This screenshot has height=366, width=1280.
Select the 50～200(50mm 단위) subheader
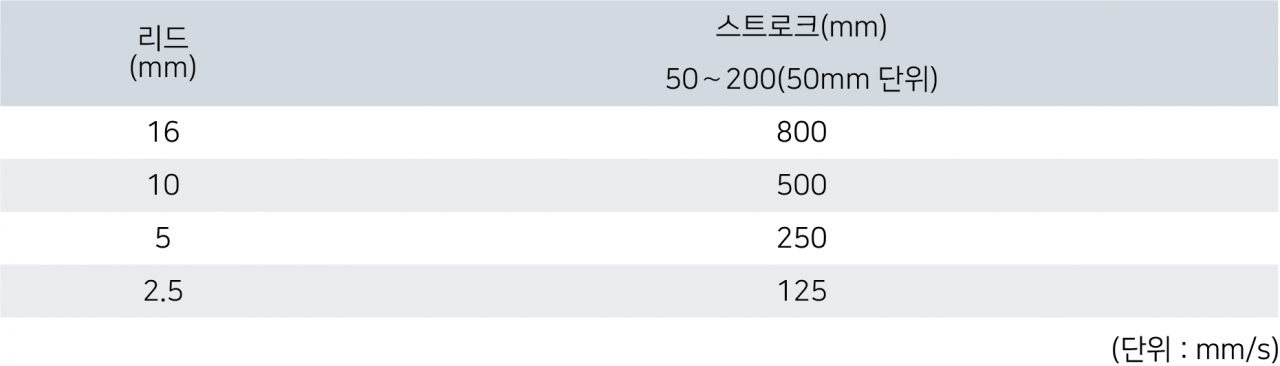pyautogui.click(x=801, y=80)
